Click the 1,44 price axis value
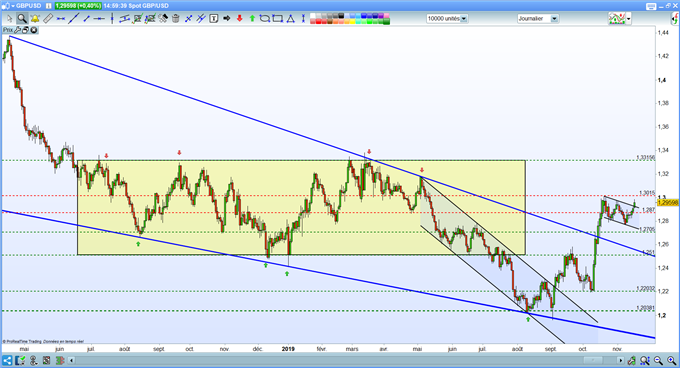This screenshot has width=680, height=368. coord(663,33)
